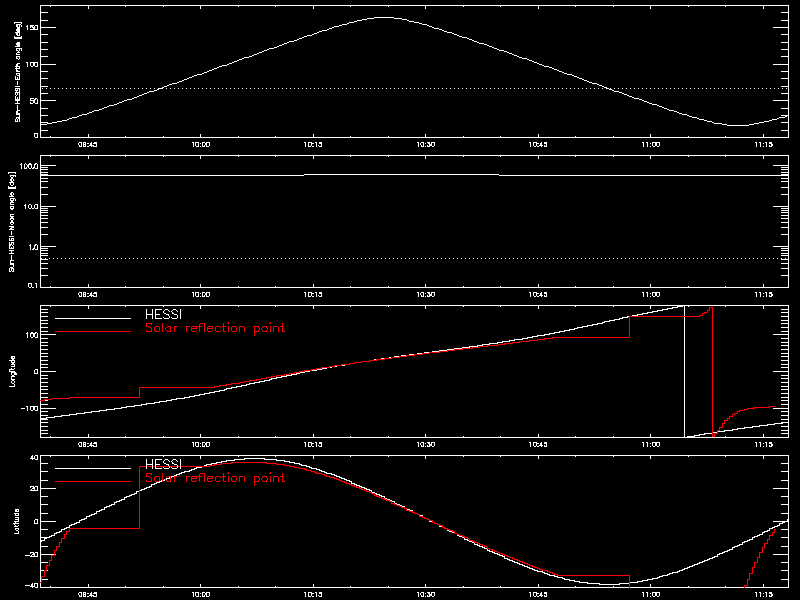Click the Latitude axis title
The height and width of the screenshot is (600, 800).
tap(16, 521)
